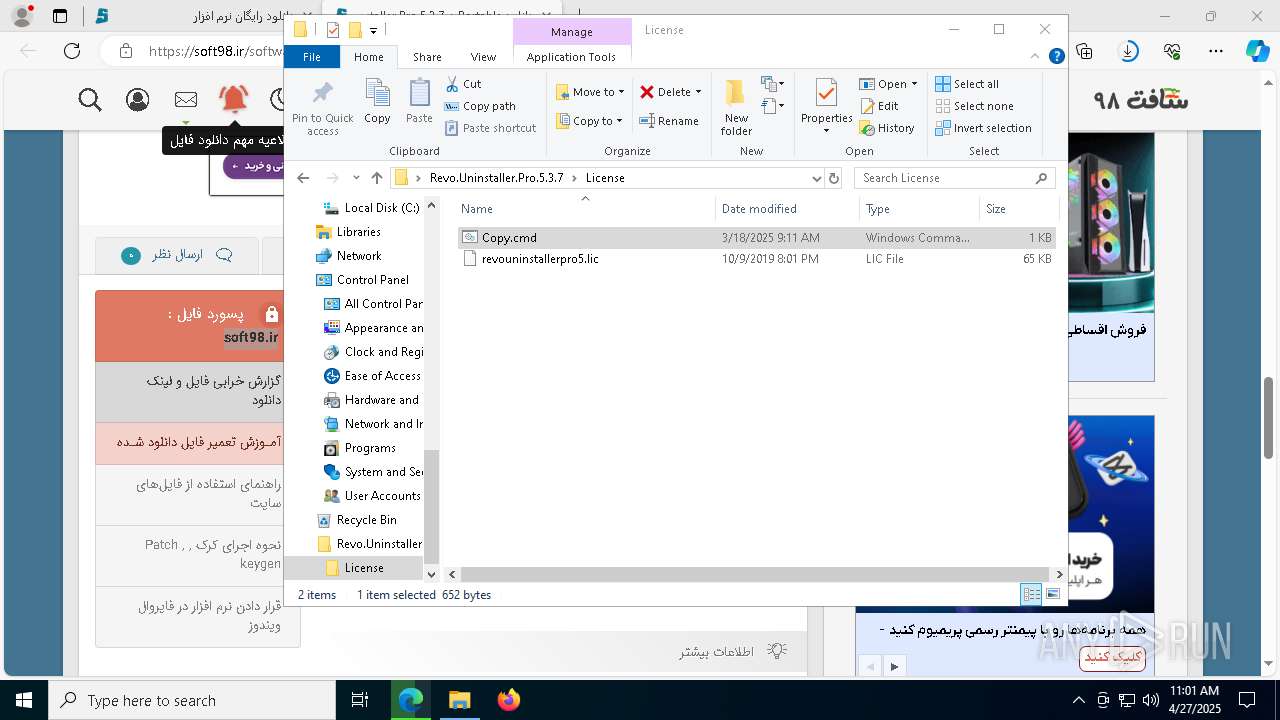Image resolution: width=1280 pixels, height=720 pixels.
Task: Click the Paste ribbon icon
Action: tap(419, 101)
